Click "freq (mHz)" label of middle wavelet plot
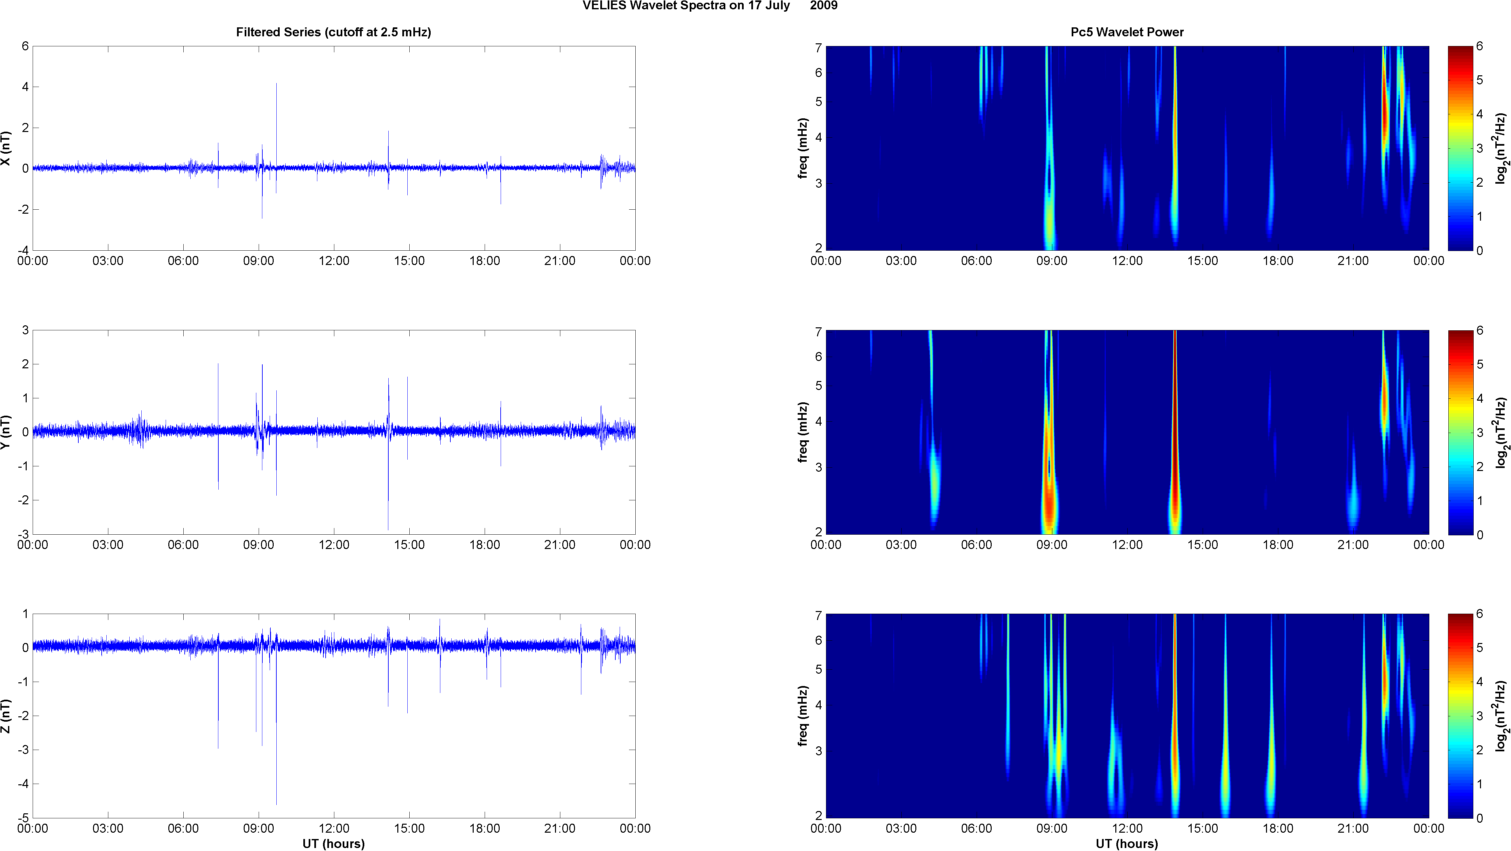The width and height of the screenshot is (1511, 851). click(x=802, y=432)
